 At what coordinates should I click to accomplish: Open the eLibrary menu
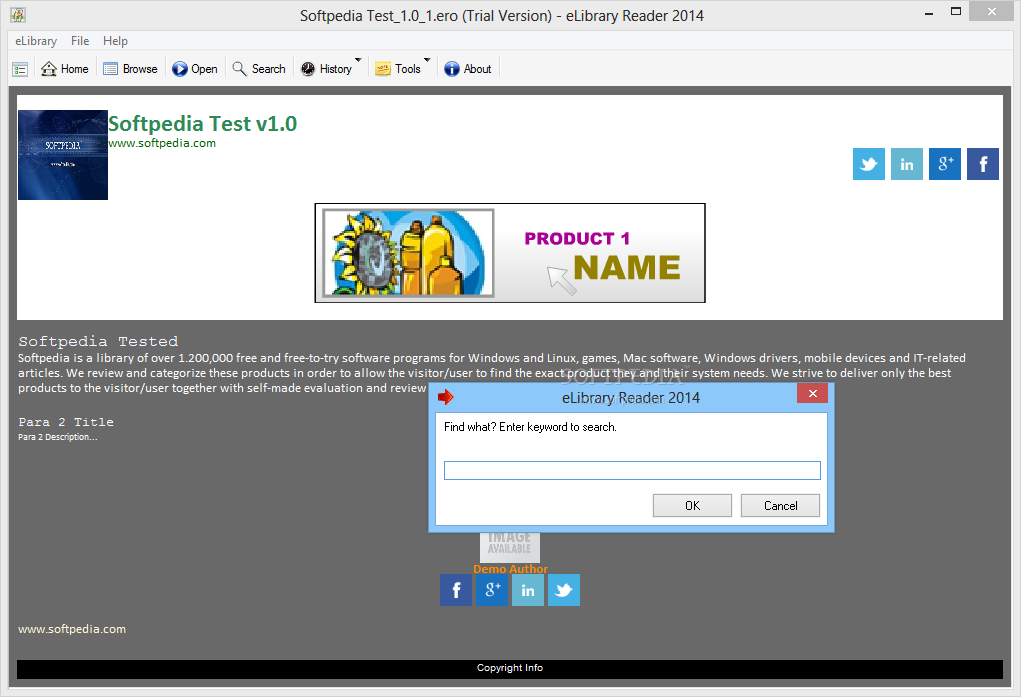click(x=36, y=41)
